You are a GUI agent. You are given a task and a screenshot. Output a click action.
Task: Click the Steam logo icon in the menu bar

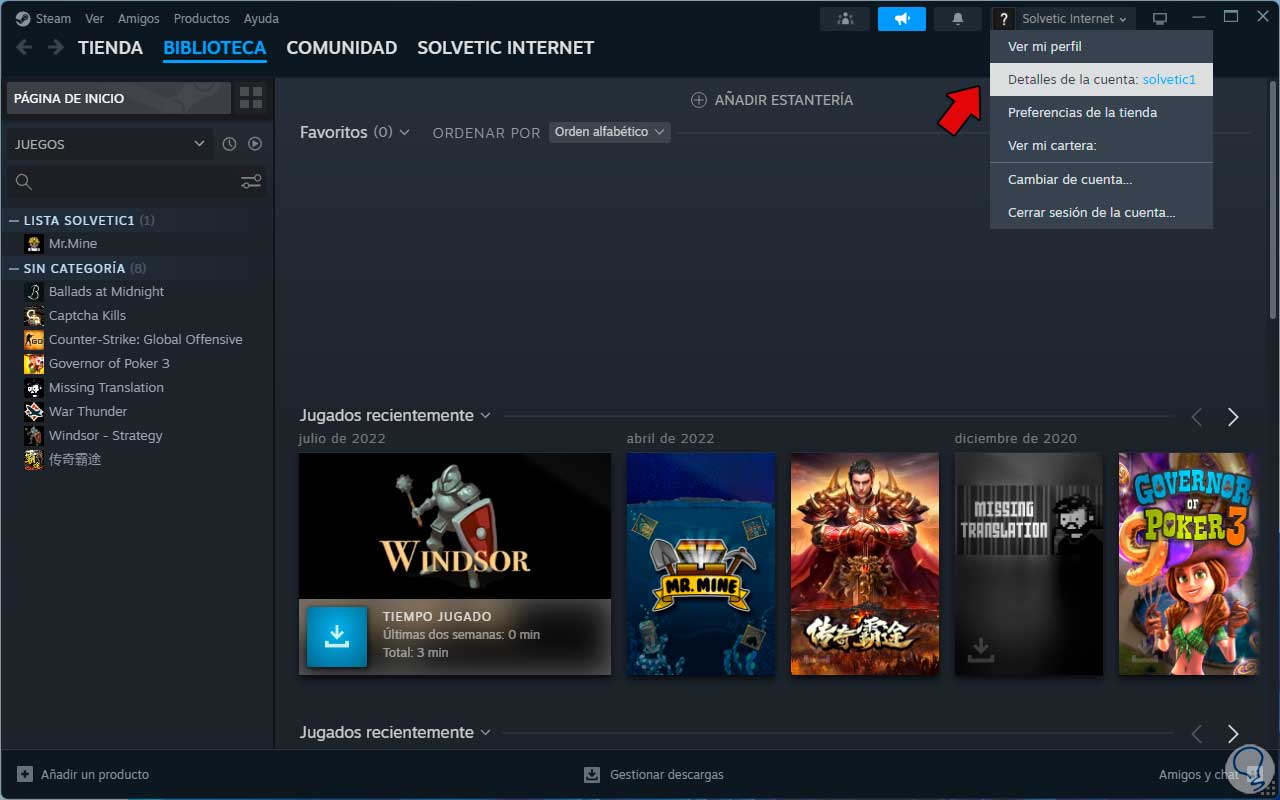(23, 18)
